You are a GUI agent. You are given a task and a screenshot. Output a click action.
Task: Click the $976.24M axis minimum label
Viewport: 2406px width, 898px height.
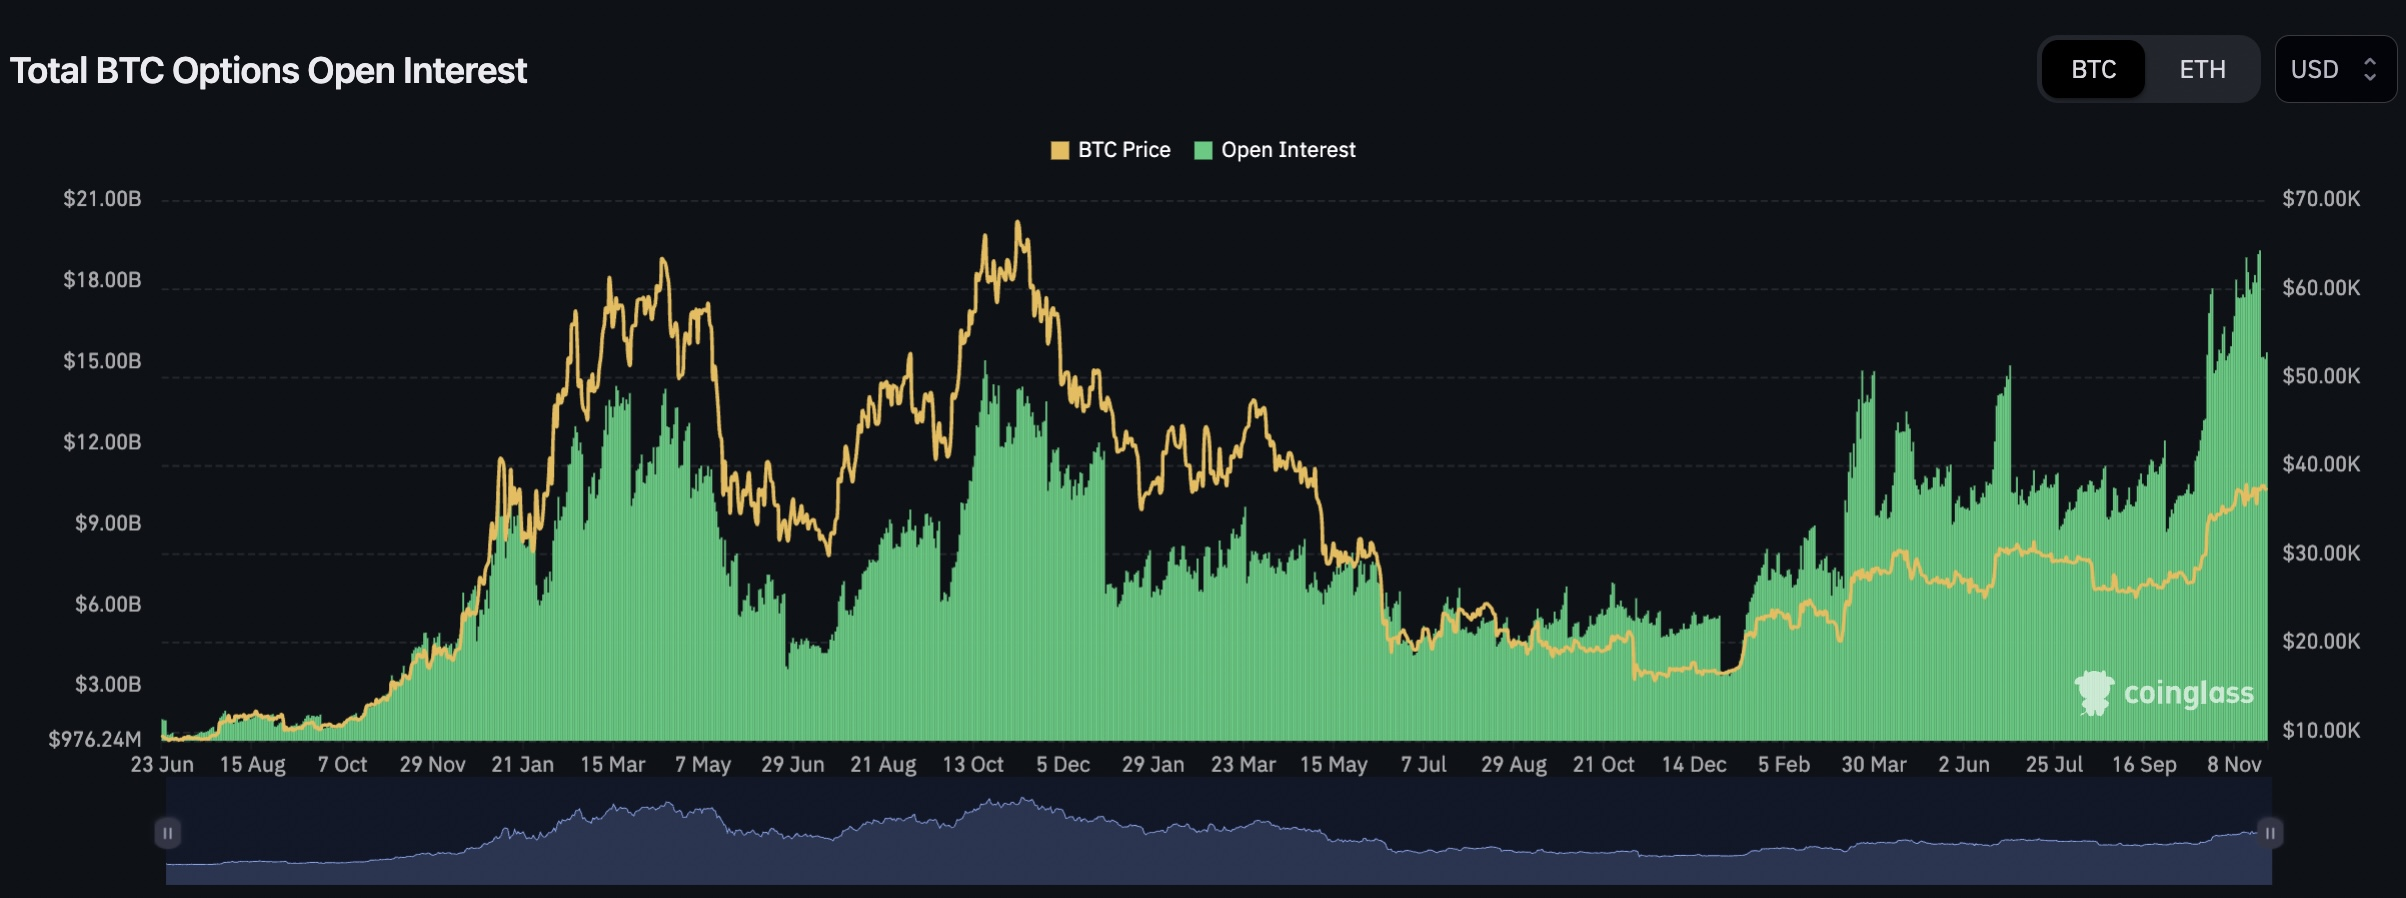[x=95, y=739]
